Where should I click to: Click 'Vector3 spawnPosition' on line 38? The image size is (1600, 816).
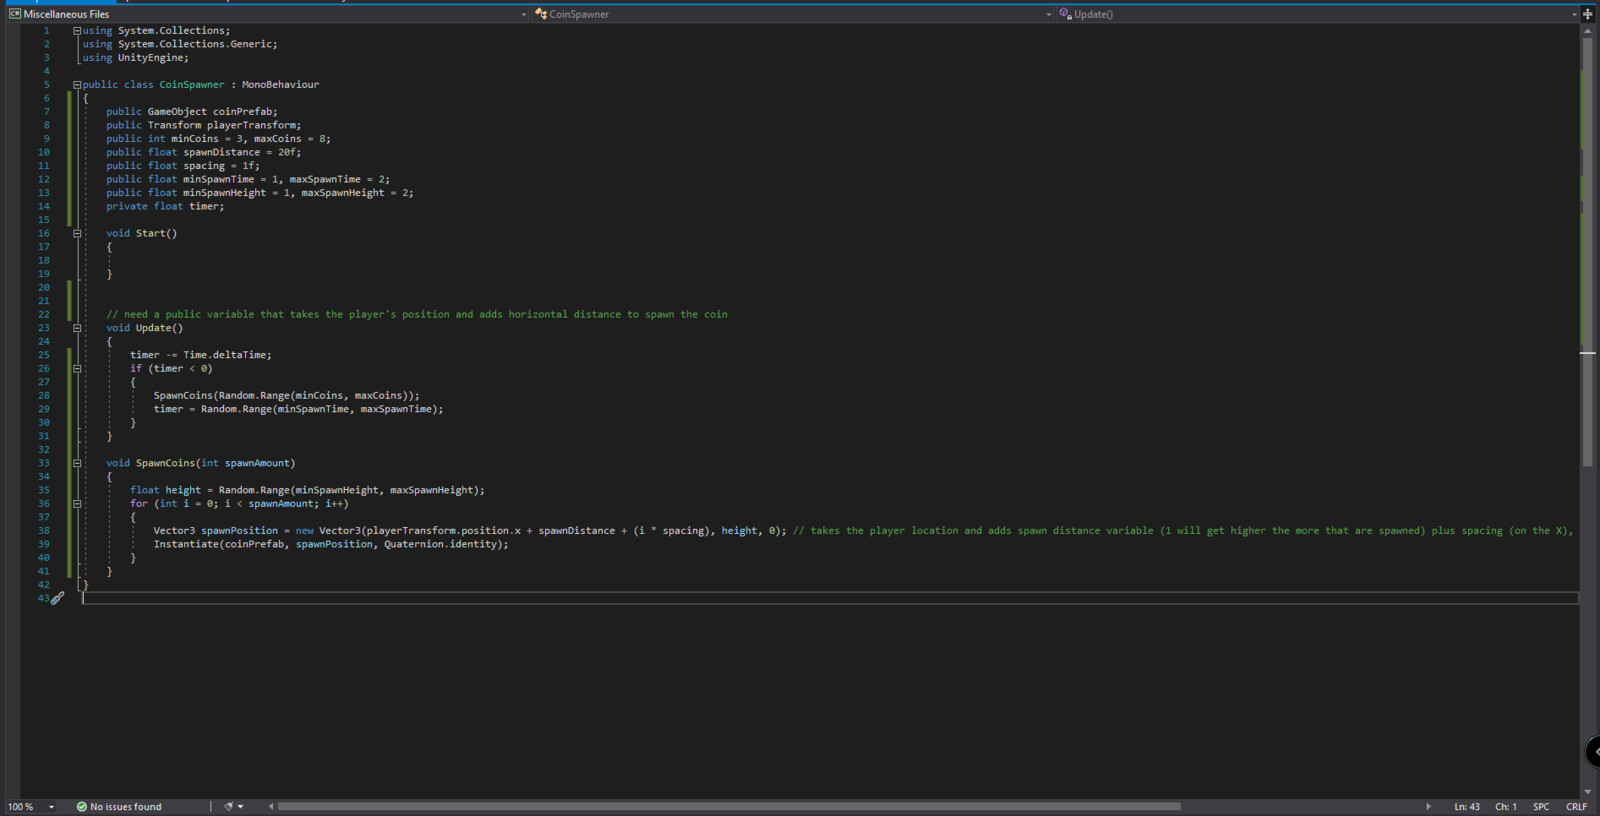tap(216, 531)
